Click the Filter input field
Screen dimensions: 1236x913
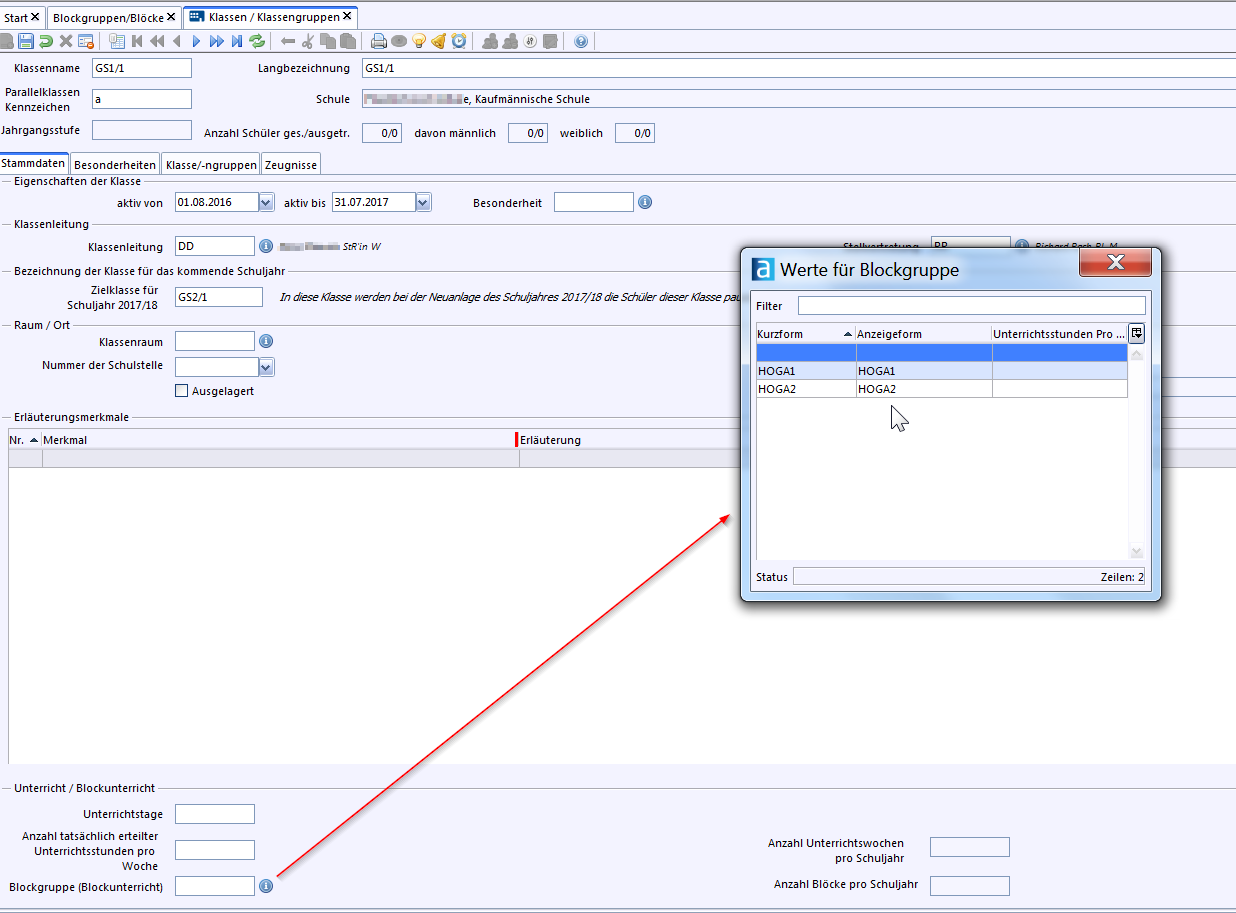pyautogui.click(x=971, y=306)
